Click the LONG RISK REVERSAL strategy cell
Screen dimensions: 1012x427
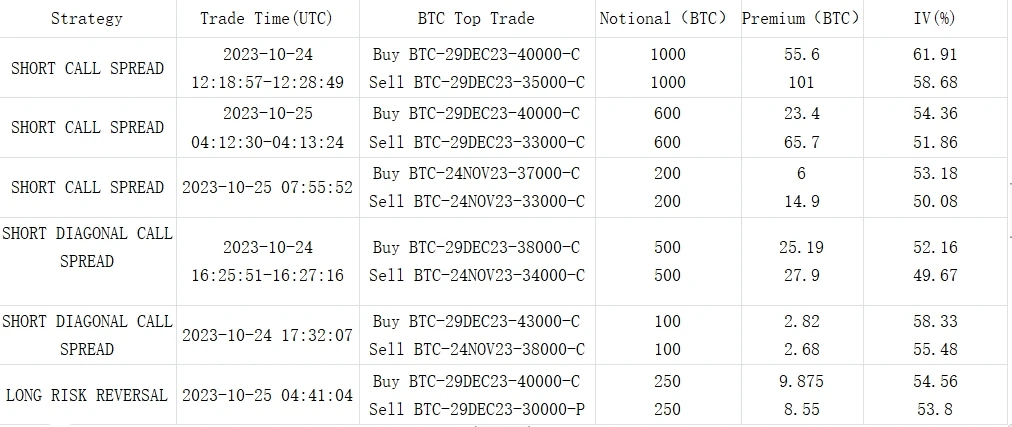[x=87, y=395]
